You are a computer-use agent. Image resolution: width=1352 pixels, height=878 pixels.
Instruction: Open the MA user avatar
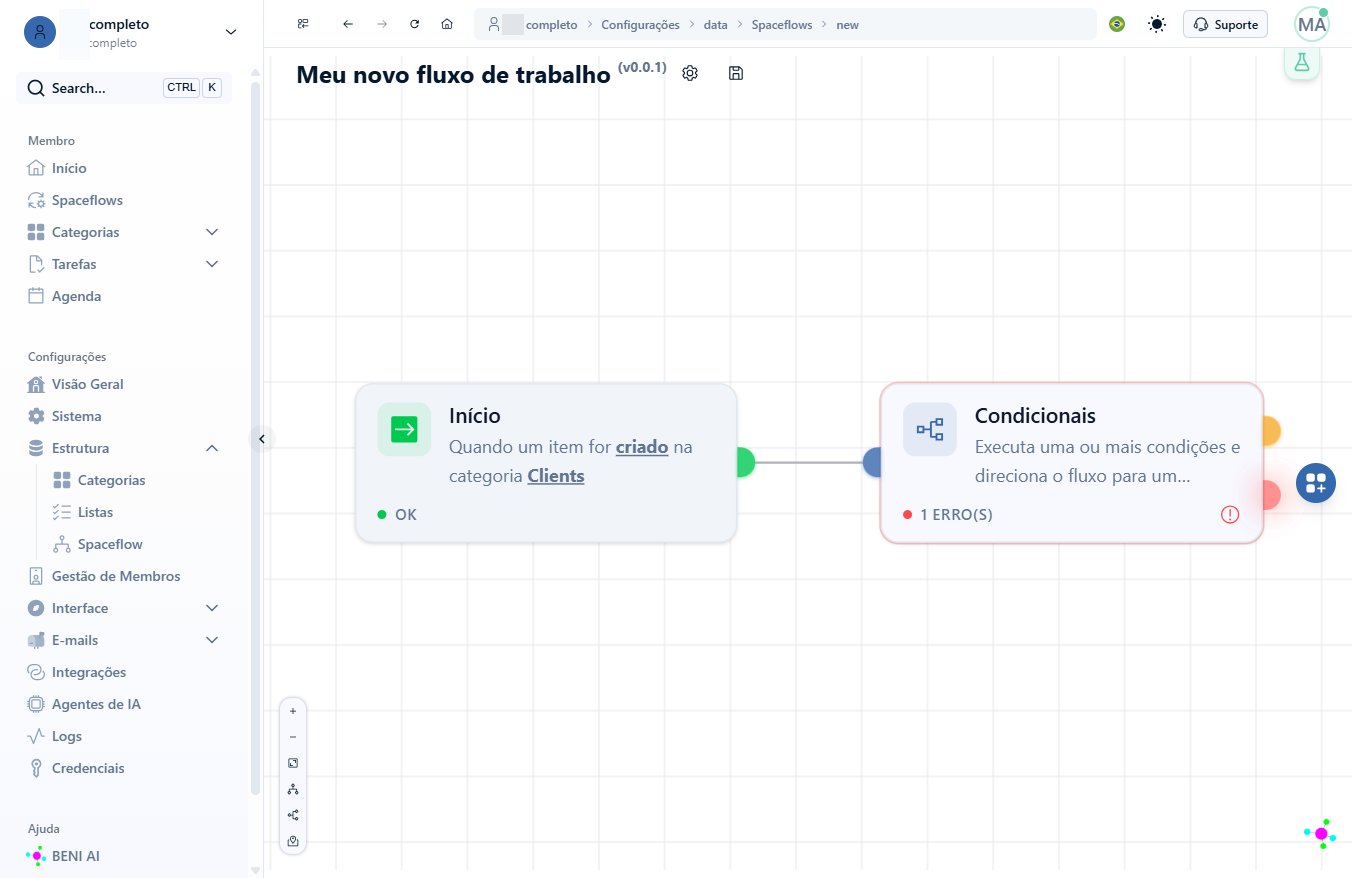[1312, 24]
